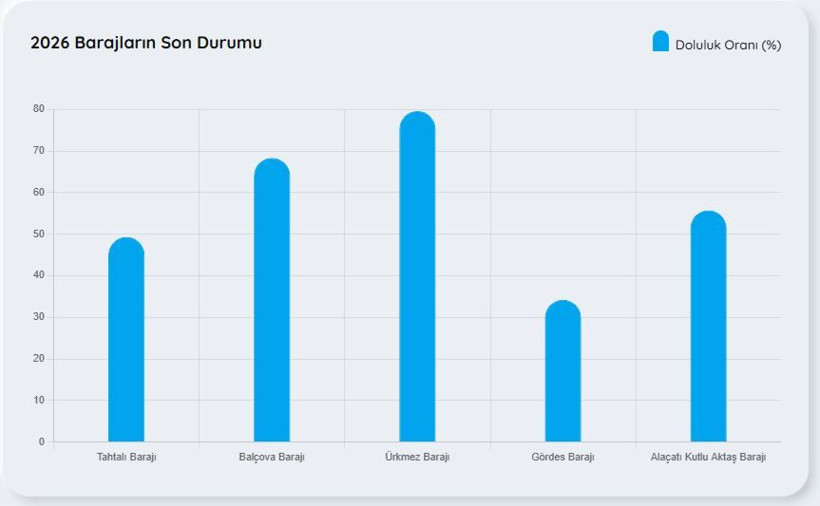Click the Gördes Barajı axis label
This screenshot has width=820, height=506.
[563, 457]
